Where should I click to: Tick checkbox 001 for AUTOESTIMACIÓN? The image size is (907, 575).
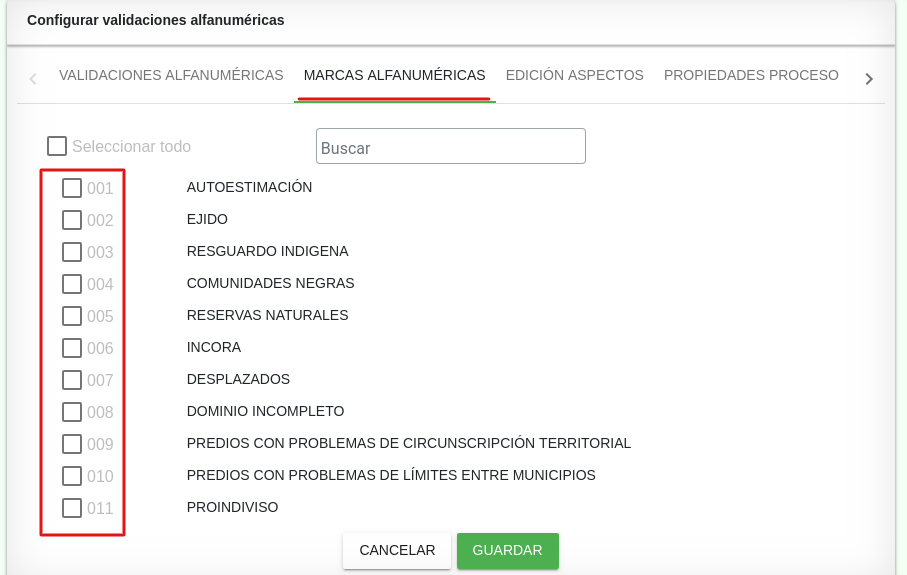click(x=72, y=188)
